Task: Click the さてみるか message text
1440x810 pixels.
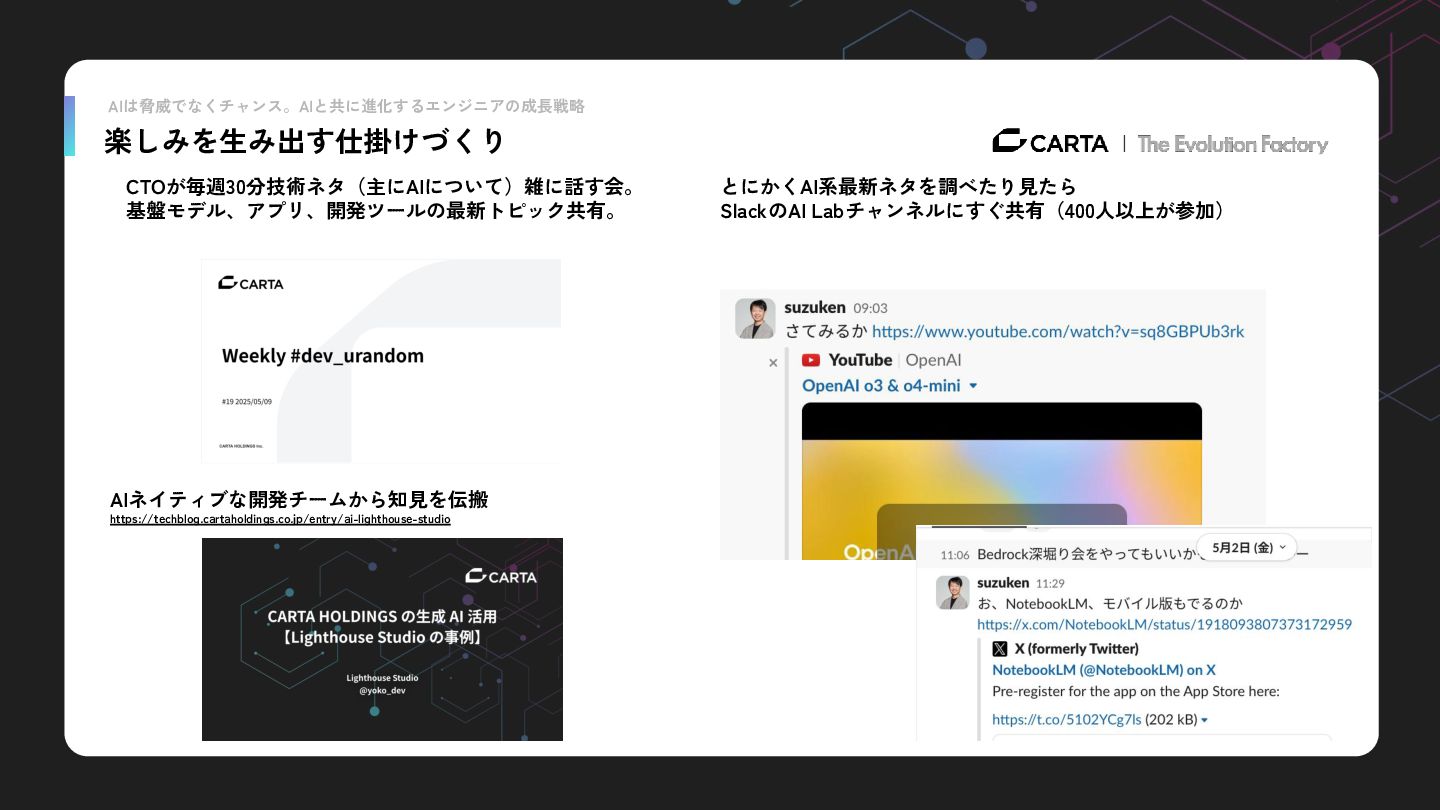Action: pyautogui.click(x=825, y=331)
